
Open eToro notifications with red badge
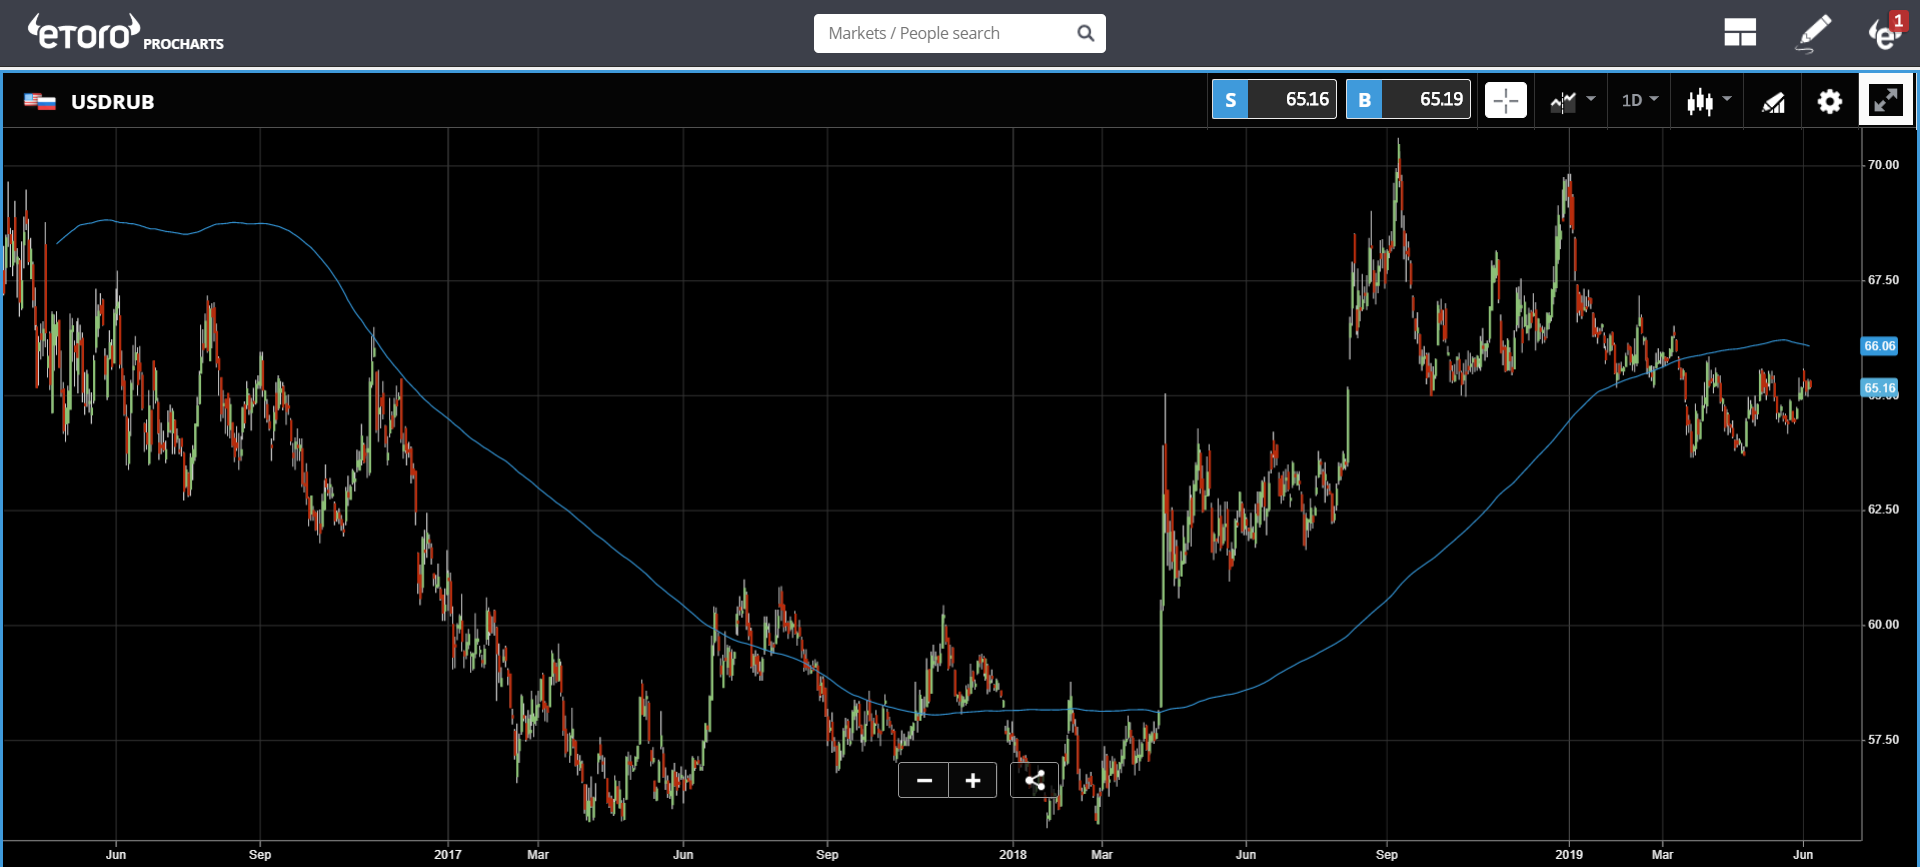(x=1886, y=33)
